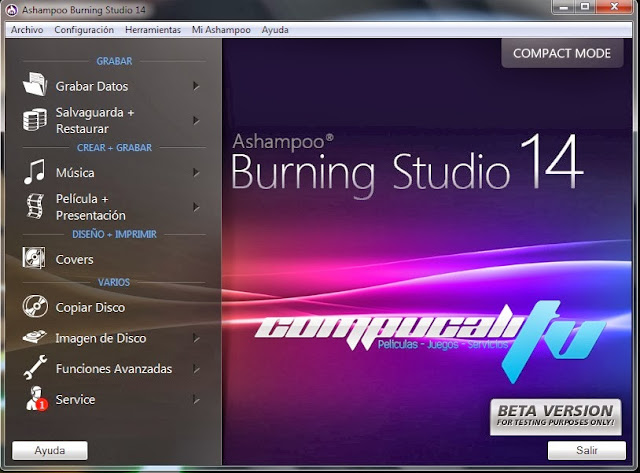Click the Copiar Disco disc icon
640x473 pixels.
click(x=35, y=306)
